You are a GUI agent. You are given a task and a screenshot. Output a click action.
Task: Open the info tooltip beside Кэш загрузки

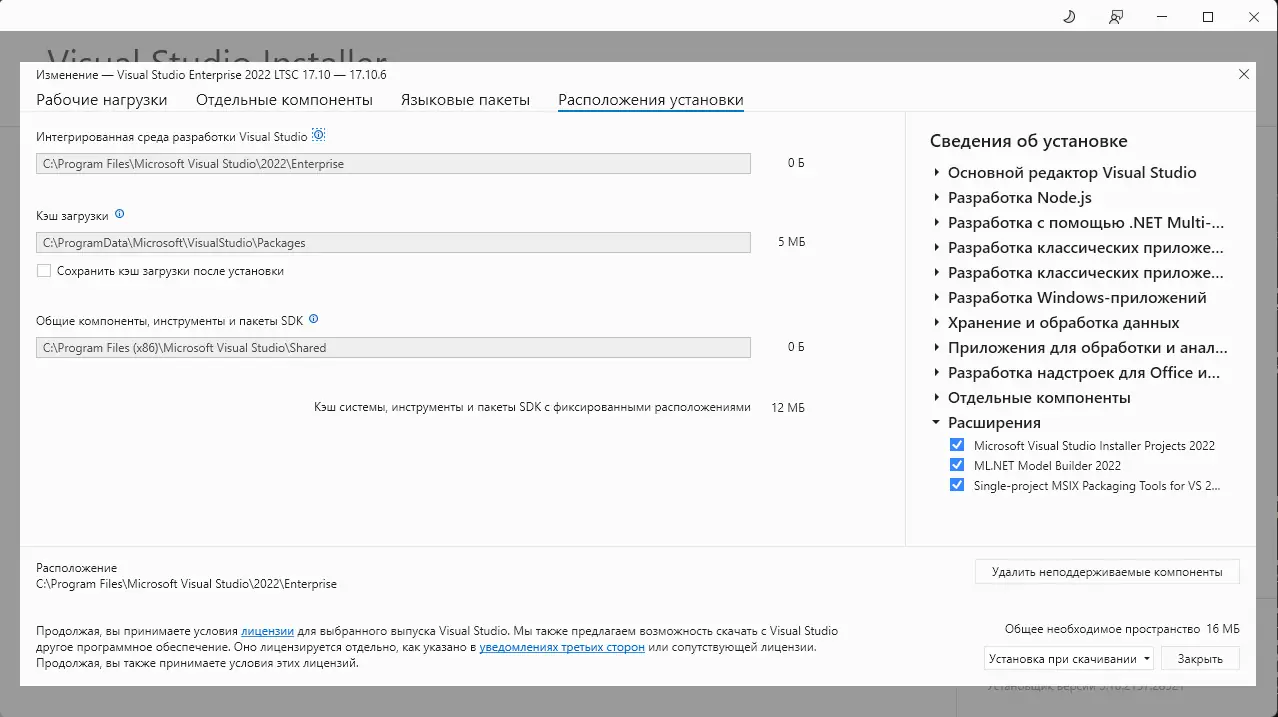tap(121, 214)
